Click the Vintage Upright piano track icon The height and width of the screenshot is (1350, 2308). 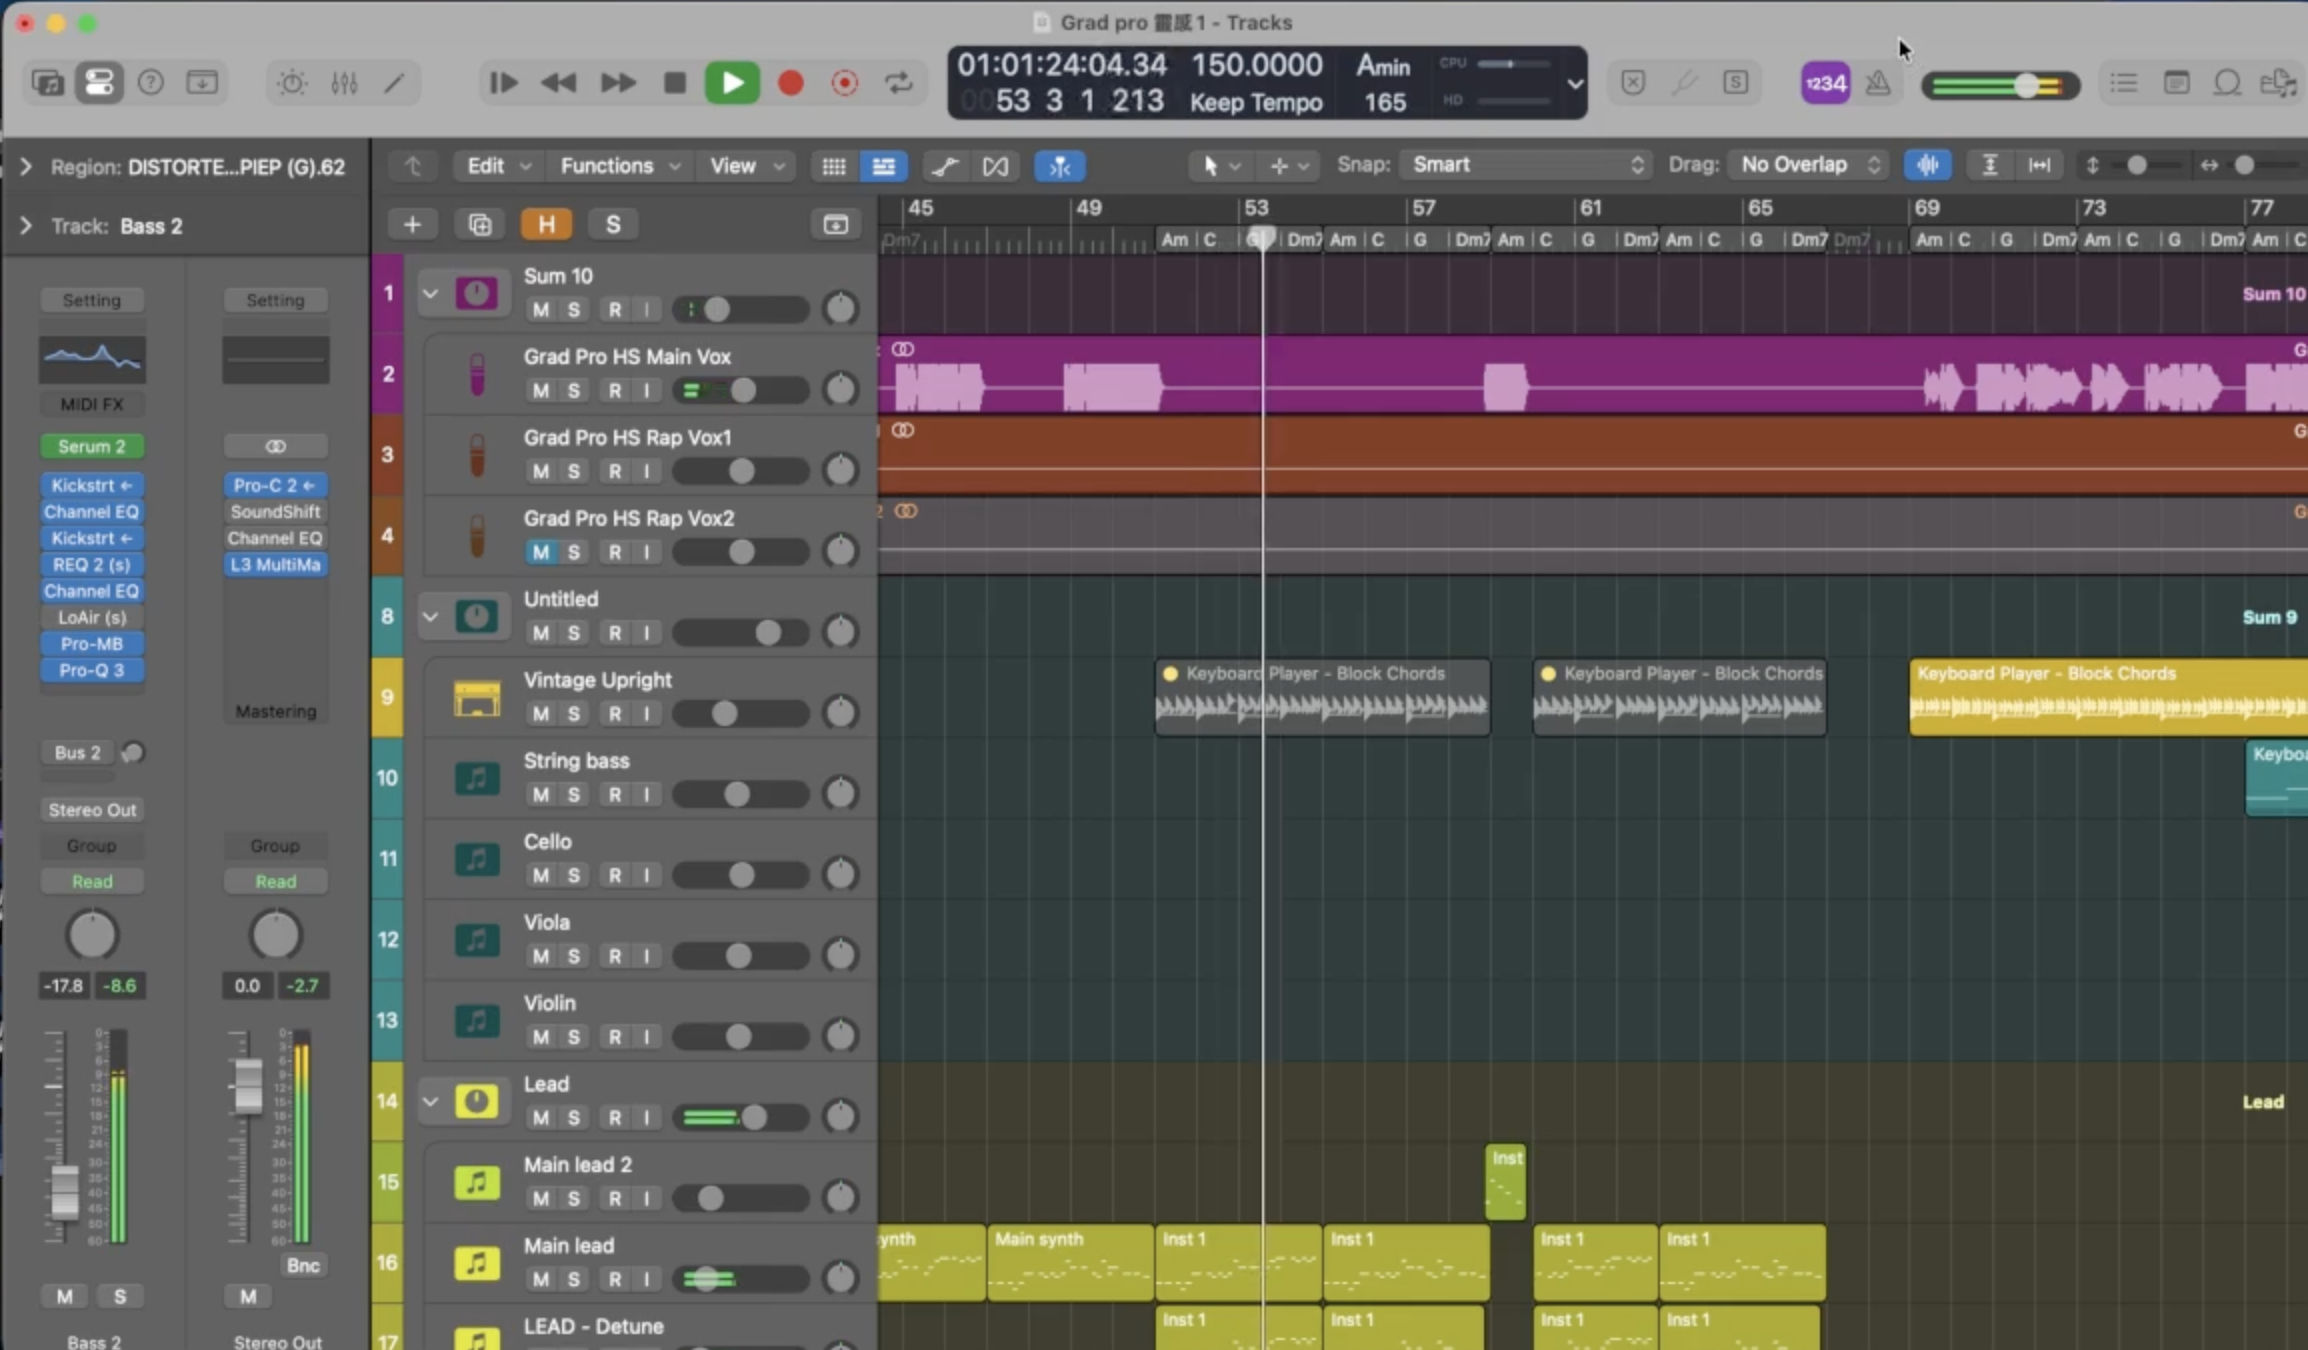(x=476, y=698)
